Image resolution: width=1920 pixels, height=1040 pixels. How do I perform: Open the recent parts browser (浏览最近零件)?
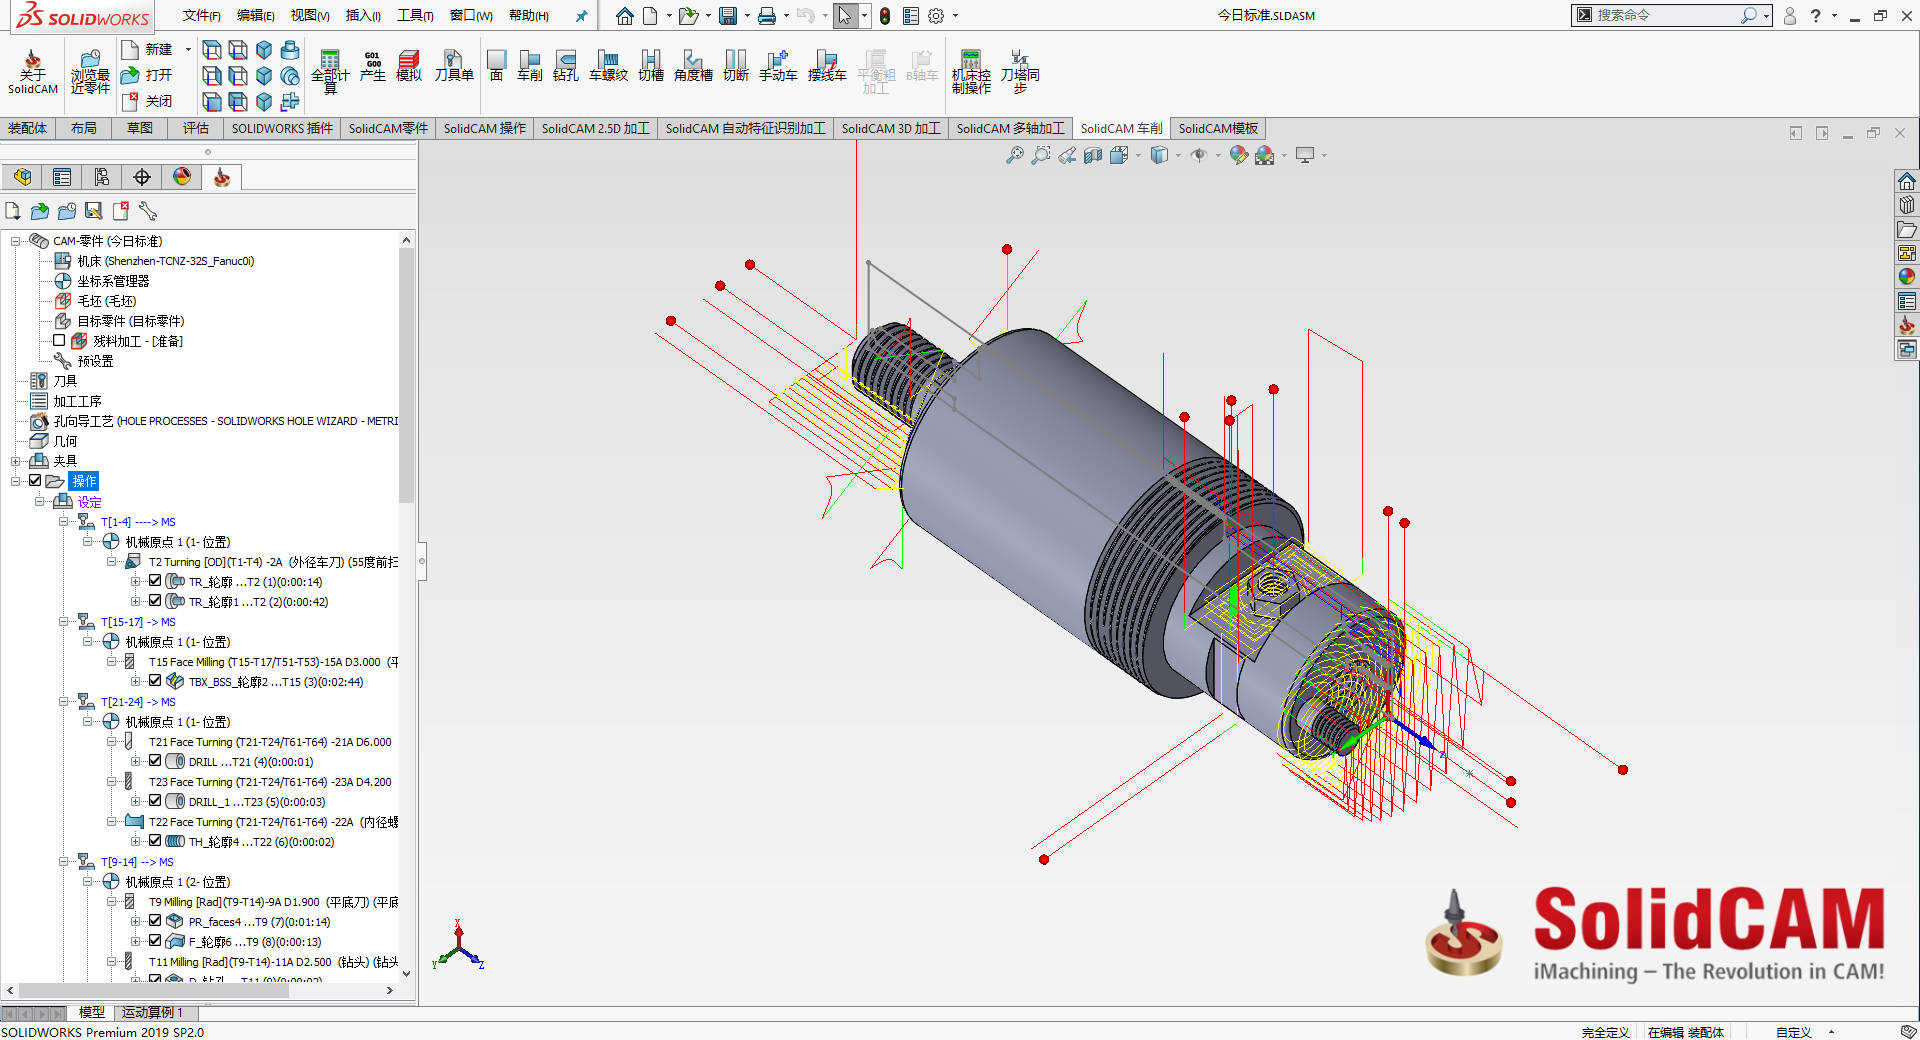pos(90,72)
